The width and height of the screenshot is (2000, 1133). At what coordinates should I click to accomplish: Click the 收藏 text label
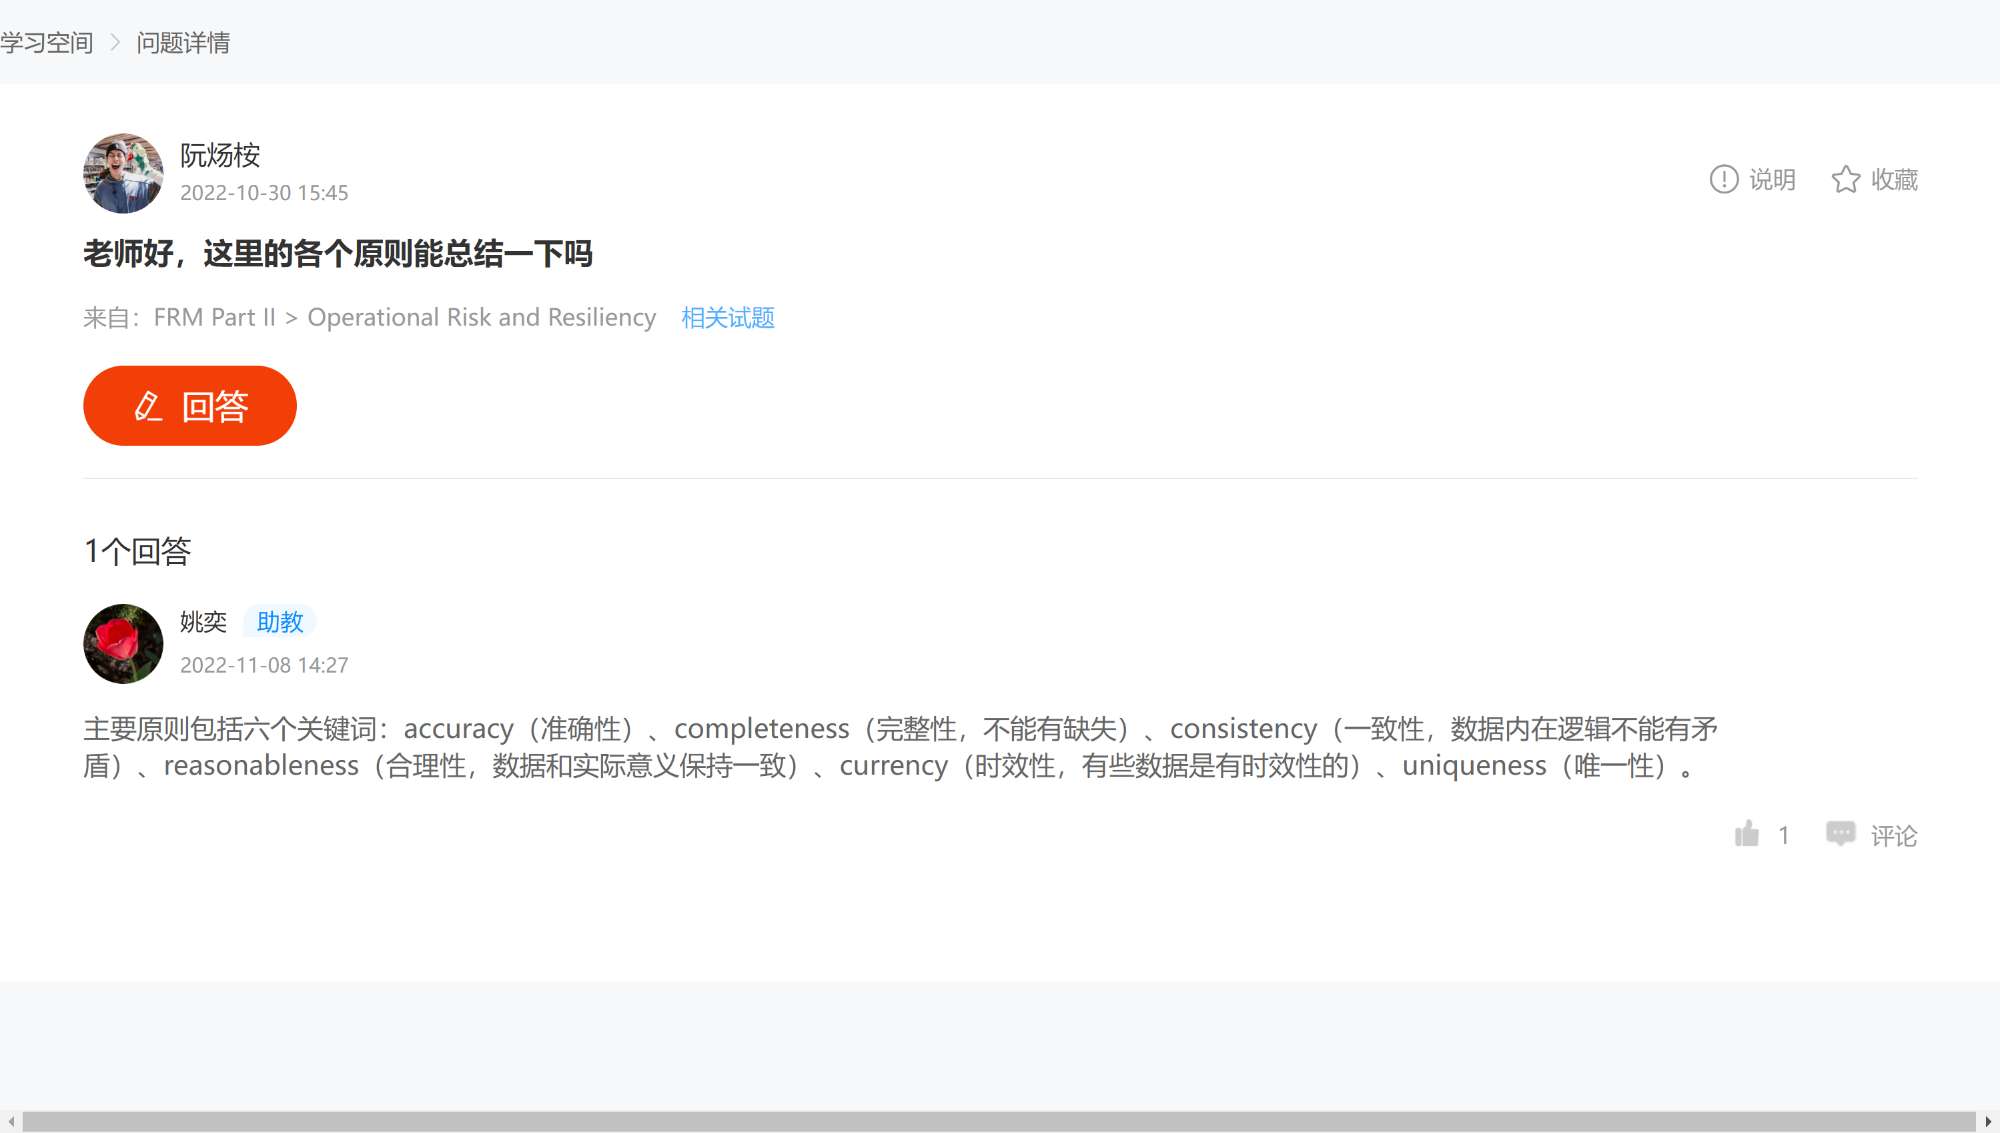pos(1894,180)
